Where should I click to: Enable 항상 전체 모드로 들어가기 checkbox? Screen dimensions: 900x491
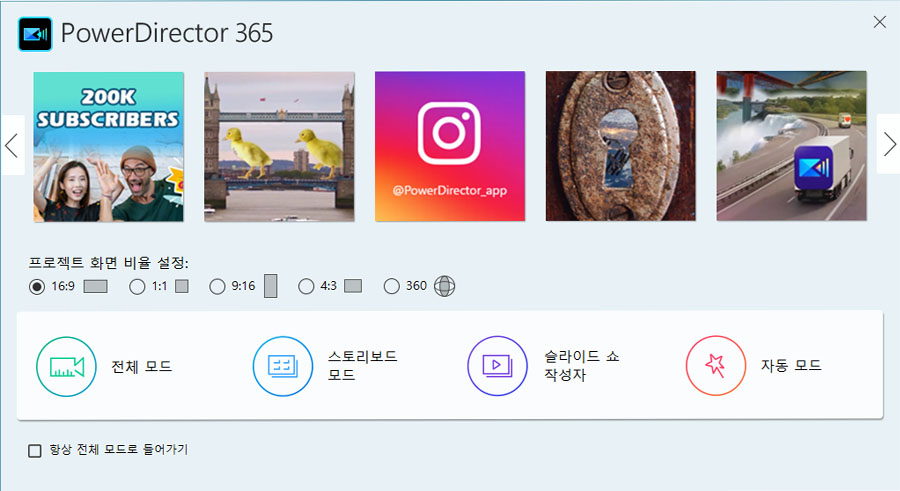[35, 451]
